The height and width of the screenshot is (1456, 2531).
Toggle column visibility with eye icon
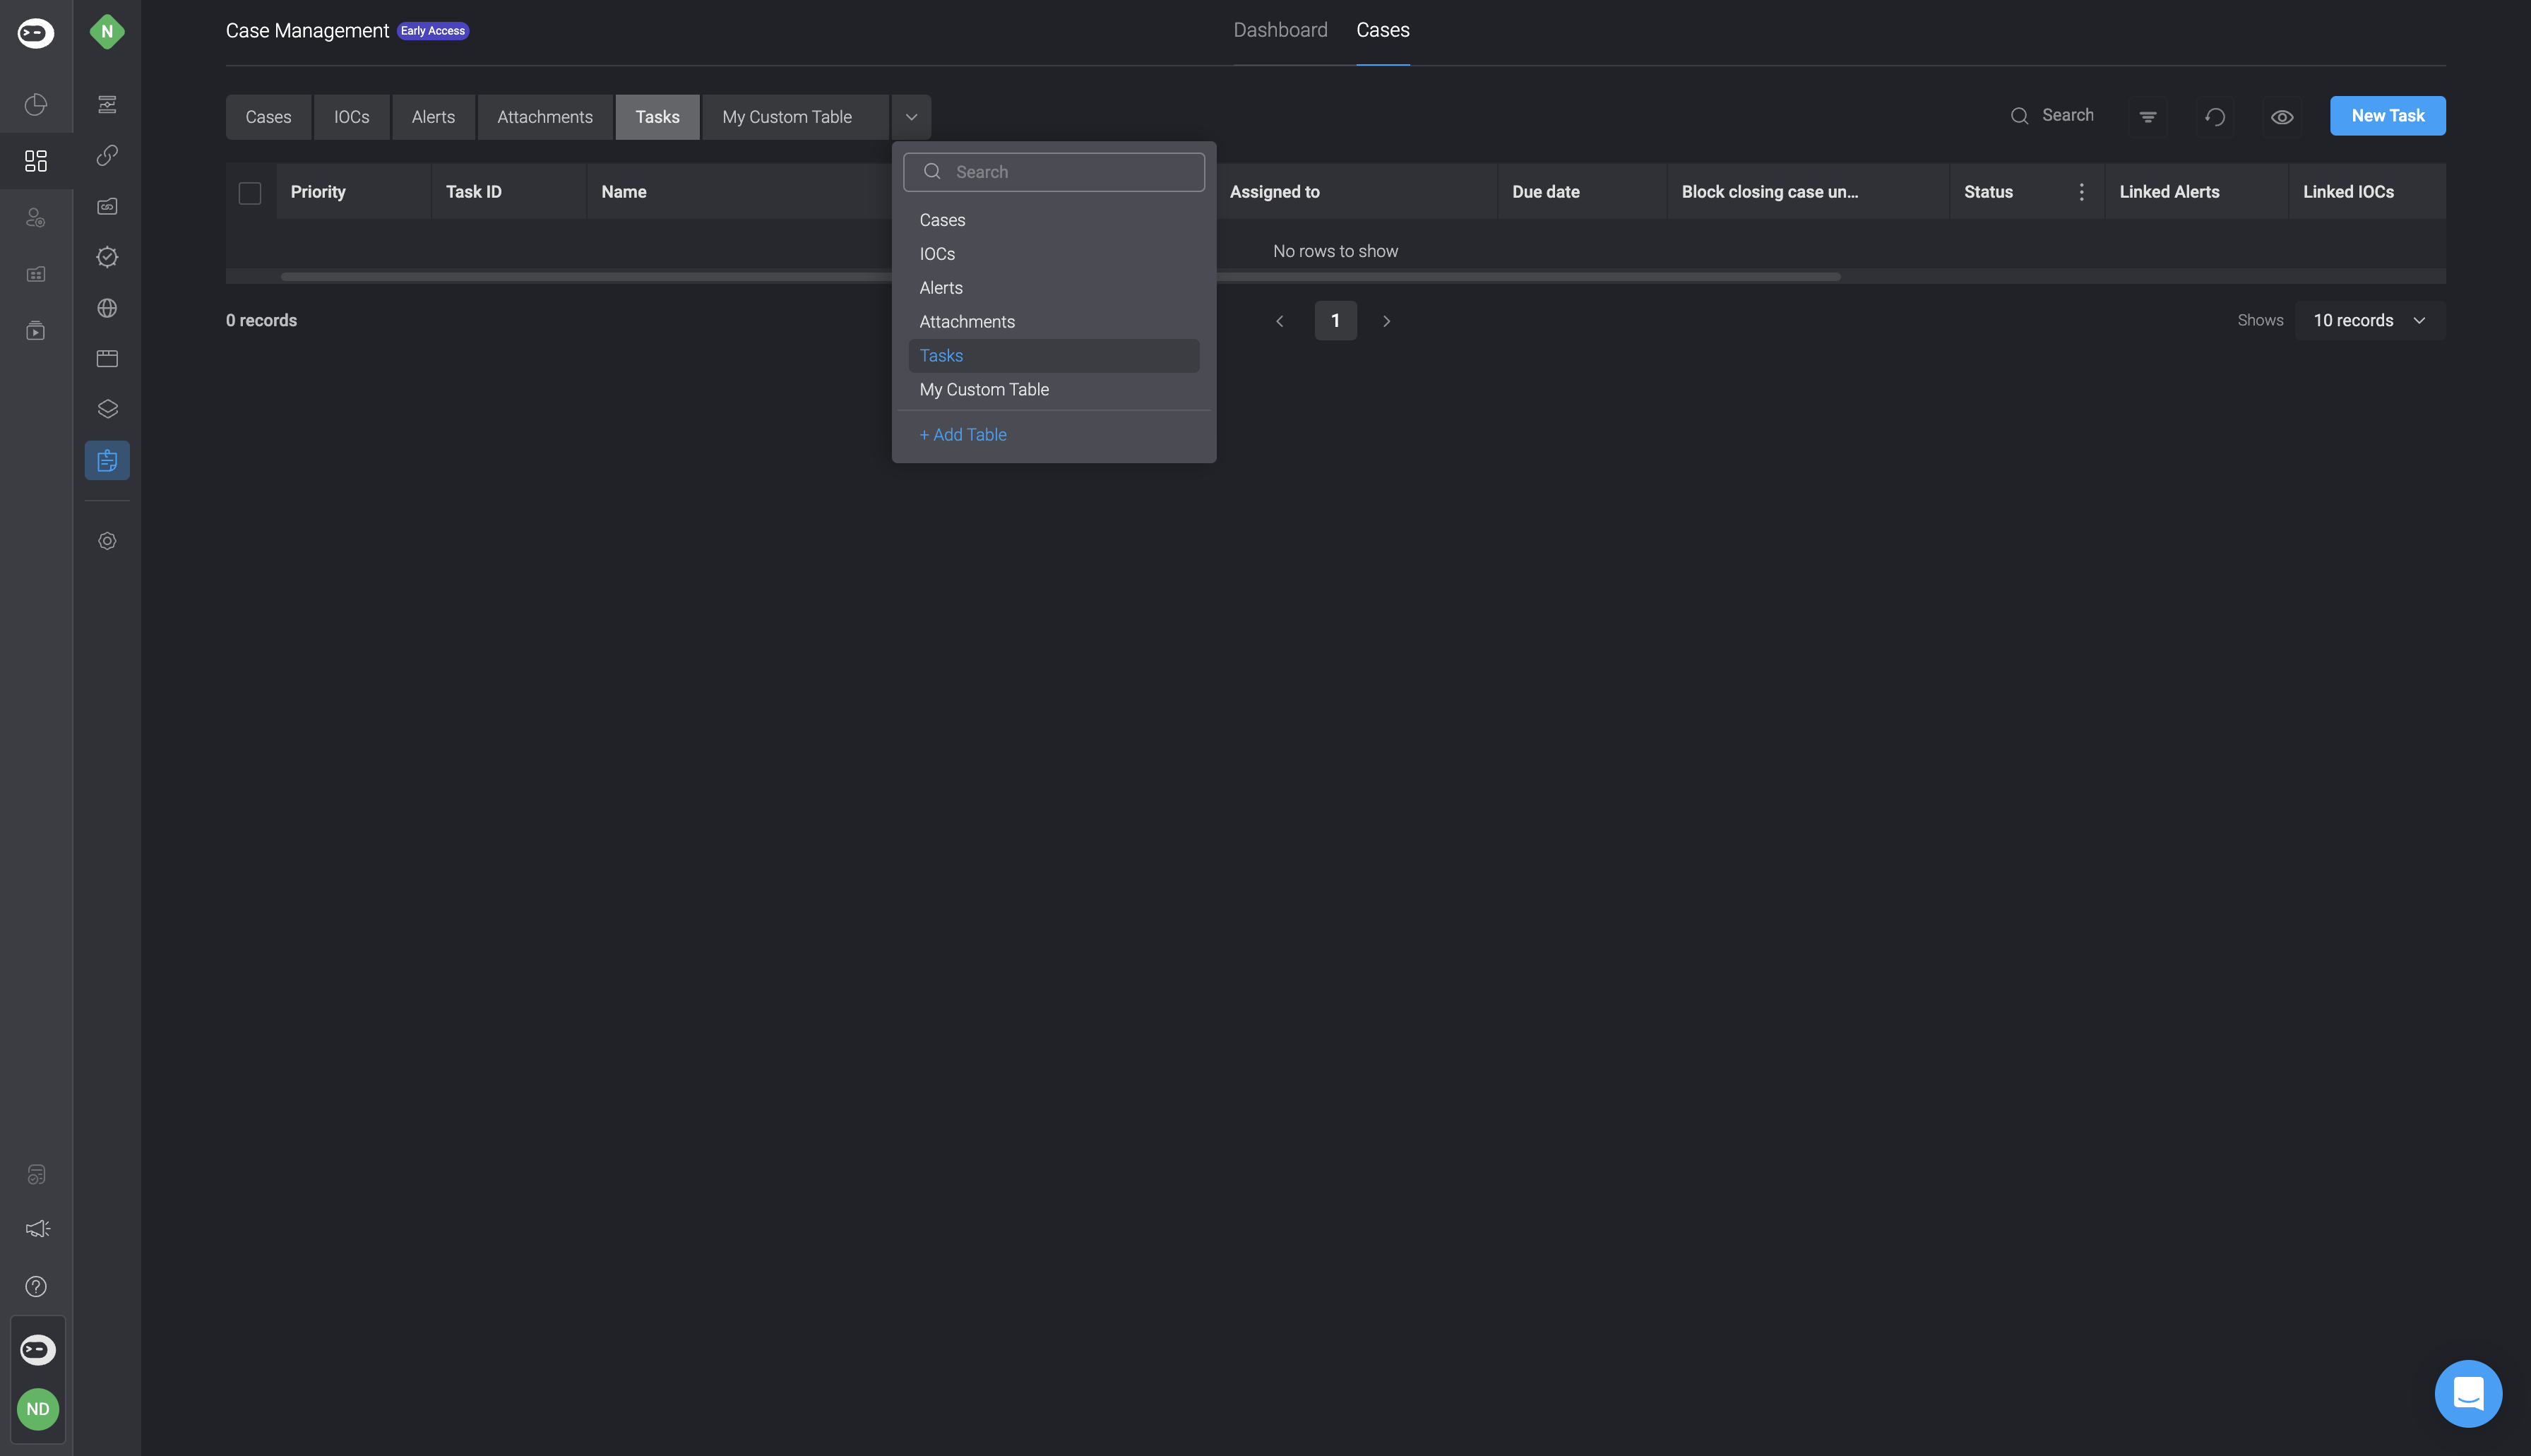coord(2281,117)
